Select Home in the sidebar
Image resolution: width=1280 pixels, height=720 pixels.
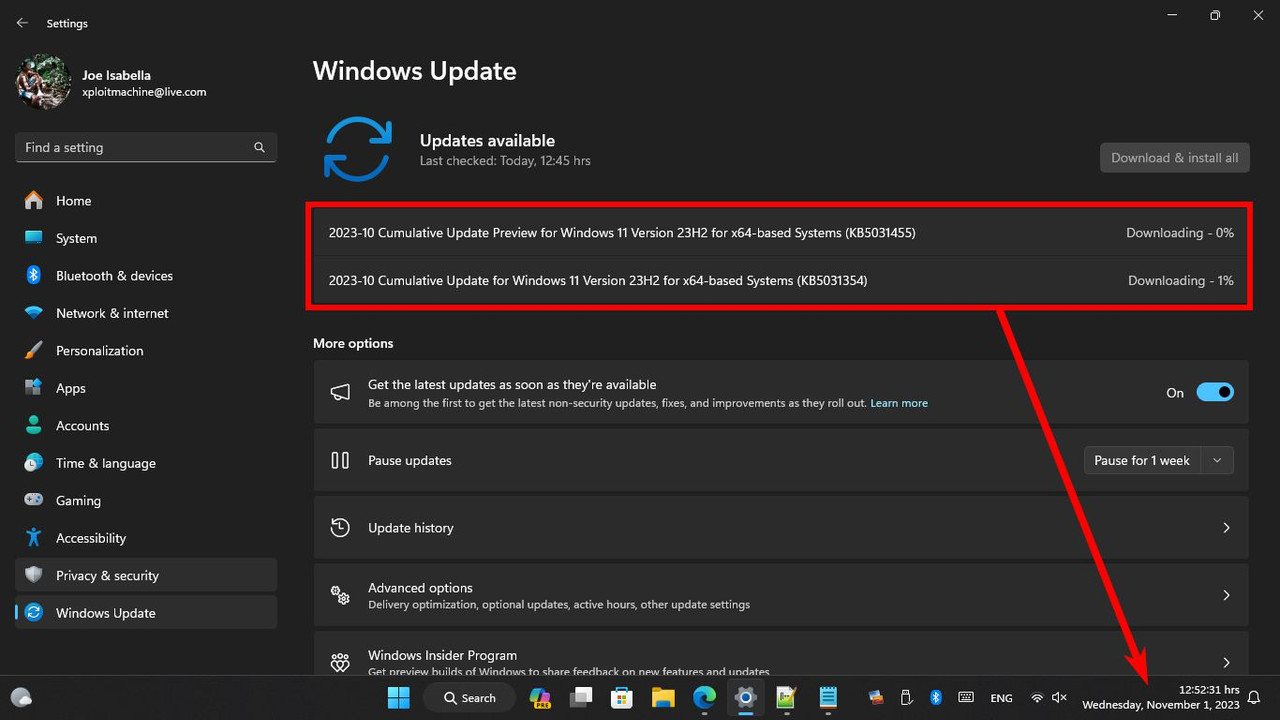pyautogui.click(x=146, y=200)
